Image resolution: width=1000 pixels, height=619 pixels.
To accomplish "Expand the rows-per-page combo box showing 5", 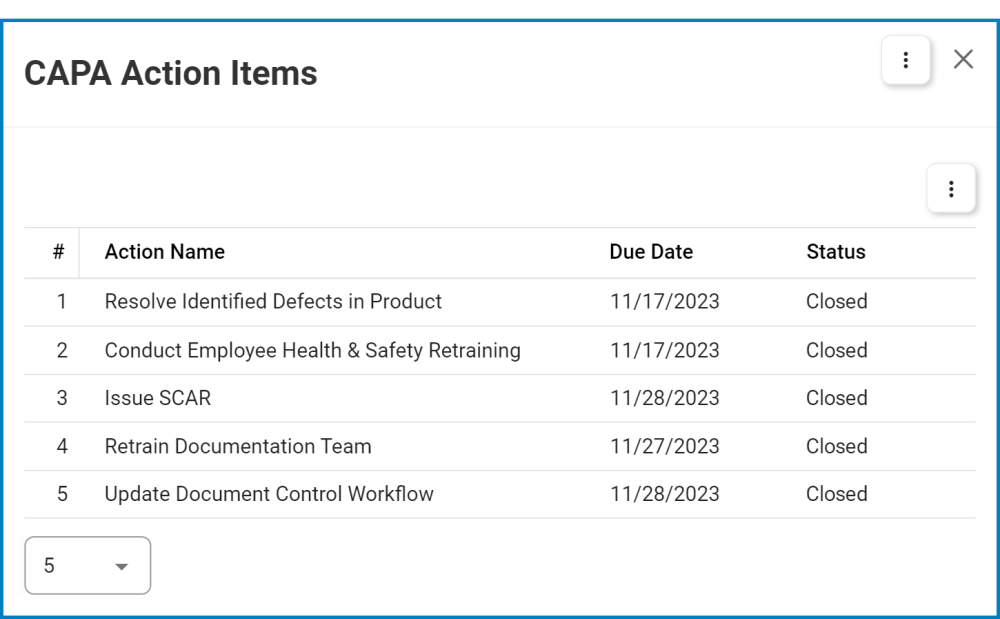I will point(85,565).
